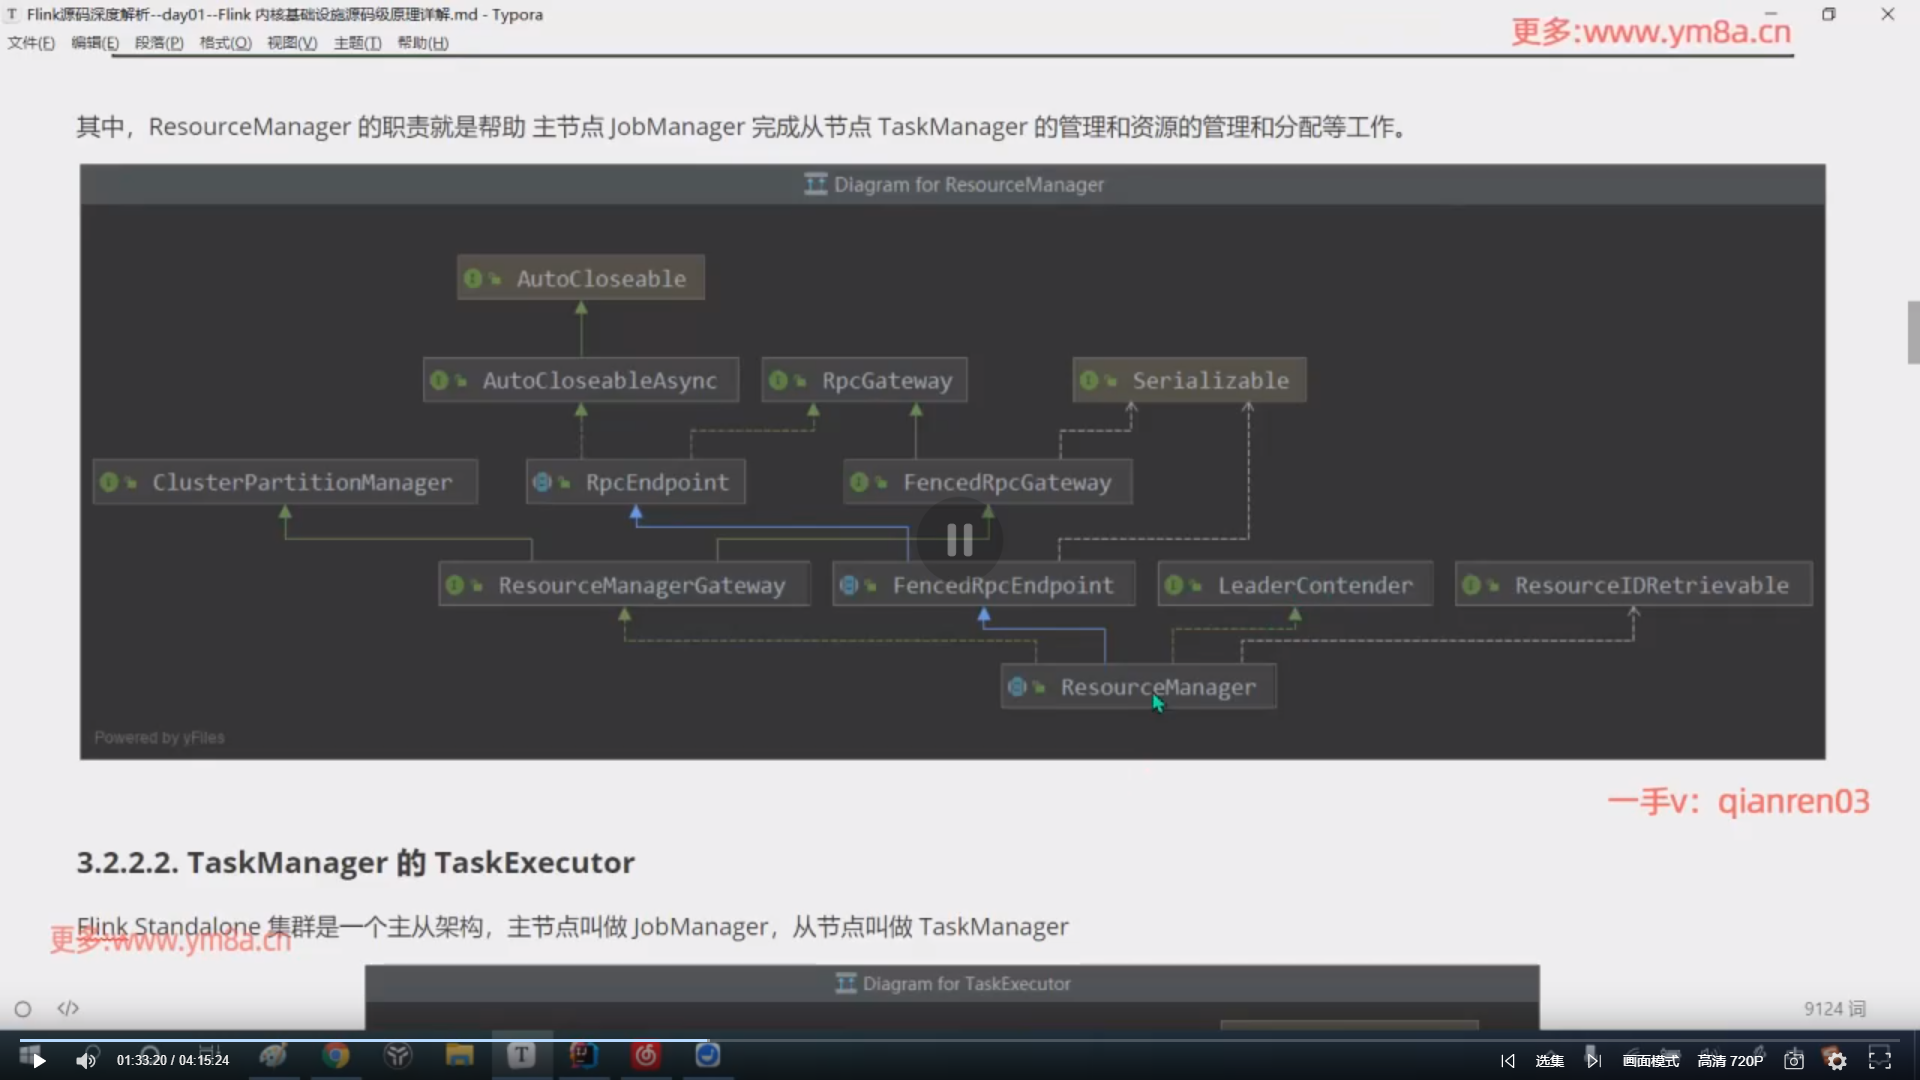This screenshot has width=1920, height=1080.
Task: Click the play button in video player
Action: pyautogui.click(x=38, y=1061)
